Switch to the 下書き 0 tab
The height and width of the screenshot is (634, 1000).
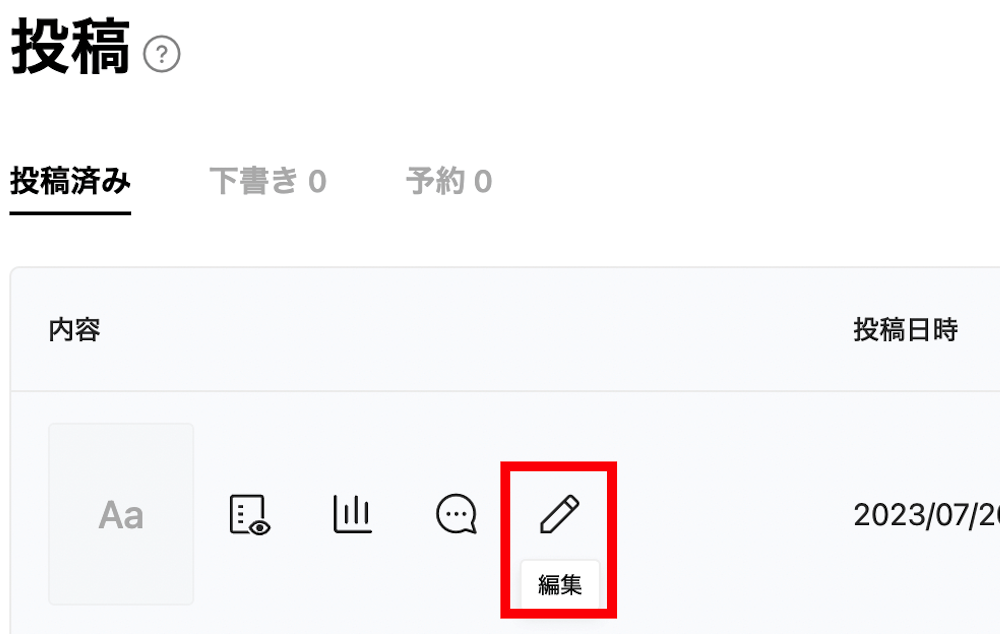click(268, 181)
